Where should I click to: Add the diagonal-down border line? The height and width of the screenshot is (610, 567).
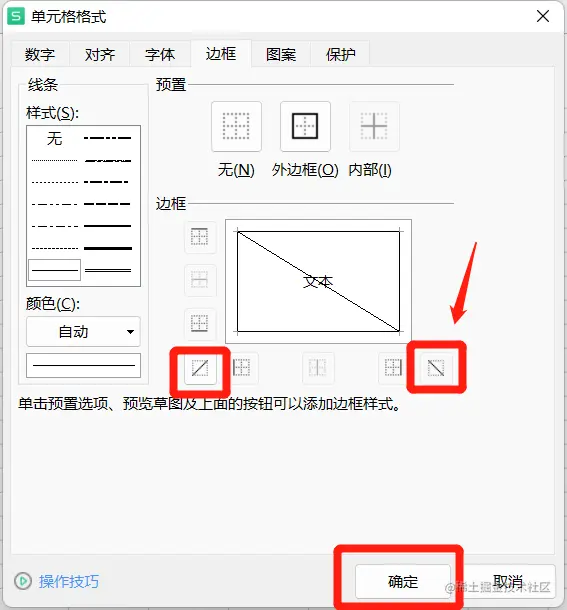[x=436, y=368]
